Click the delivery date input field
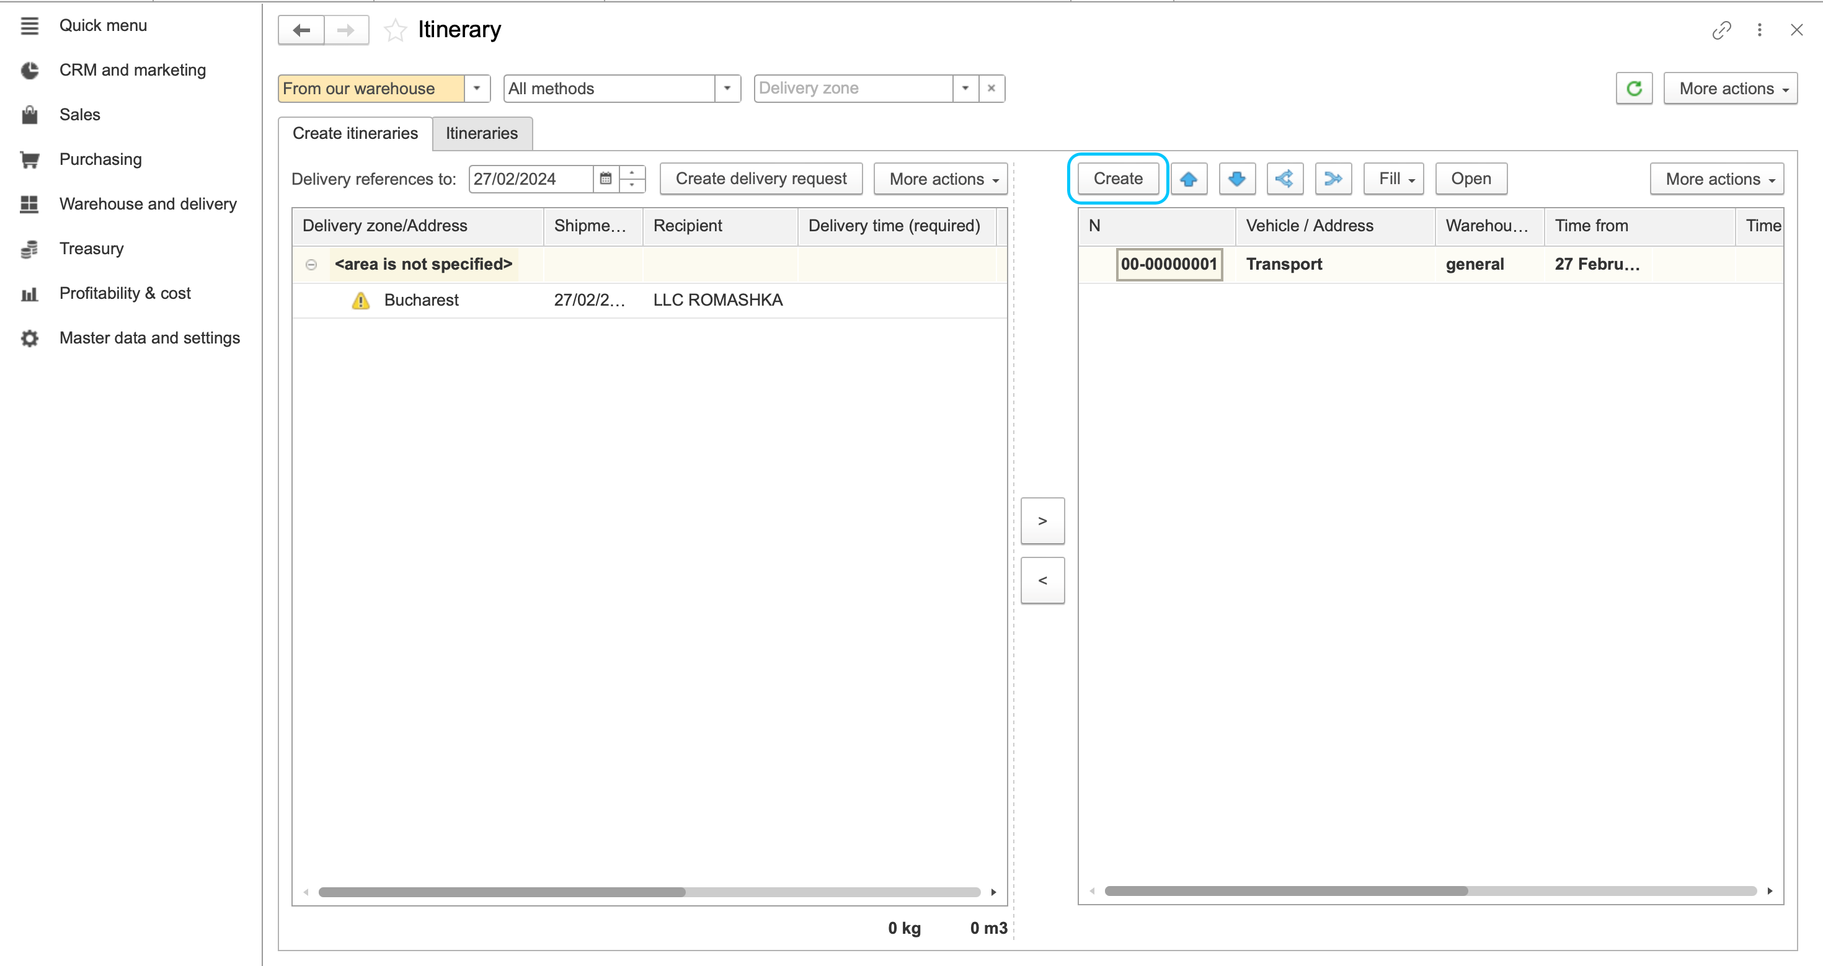The height and width of the screenshot is (966, 1823). tap(531, 179)
